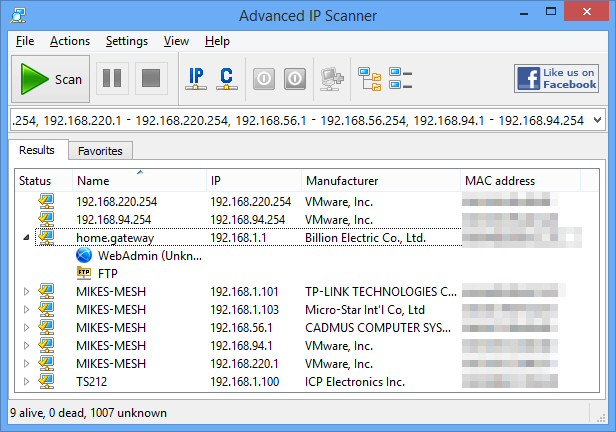Select the home.gateway device name
The image size is (616, 432).
coord(115,238)
